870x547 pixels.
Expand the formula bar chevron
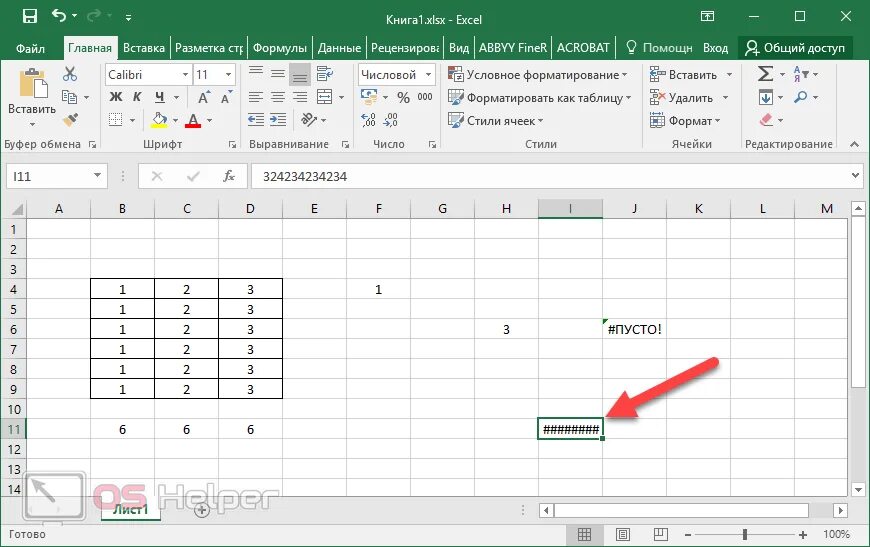click(855, 176)
